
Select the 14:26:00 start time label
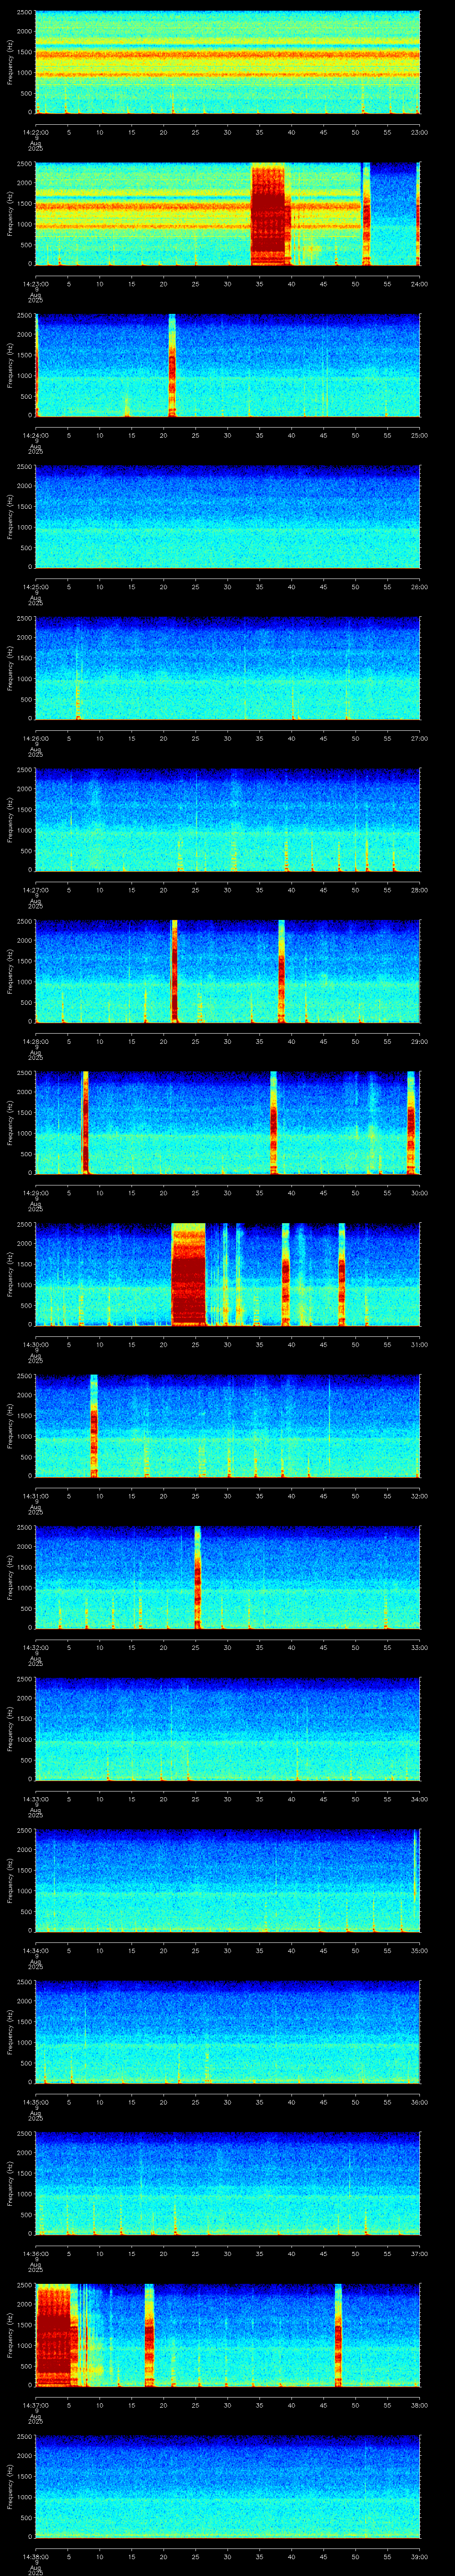35,738
